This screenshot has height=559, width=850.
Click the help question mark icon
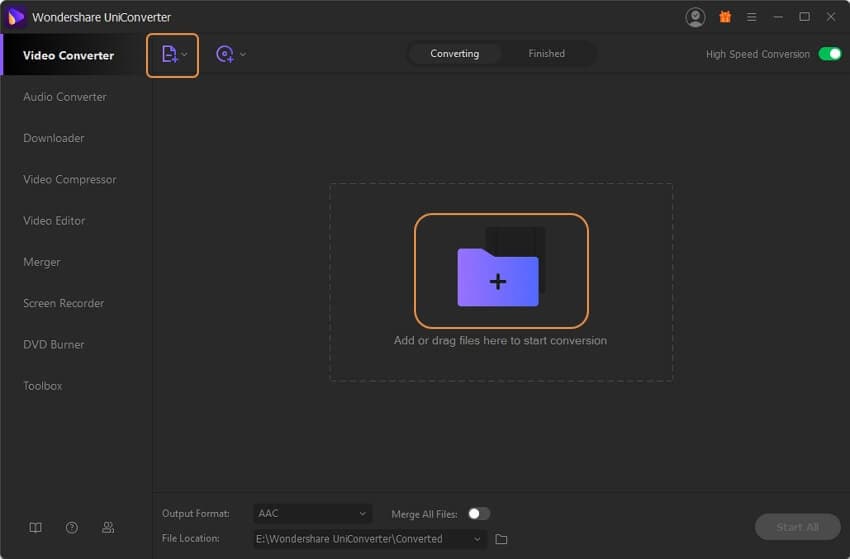click(x=72, y=528)
